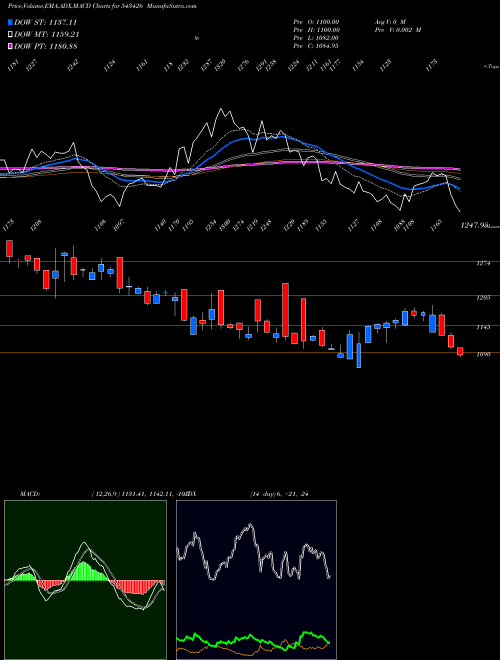Click the 1247.95 value beside EMA chart
500x660 pixels.
[474, 226]
